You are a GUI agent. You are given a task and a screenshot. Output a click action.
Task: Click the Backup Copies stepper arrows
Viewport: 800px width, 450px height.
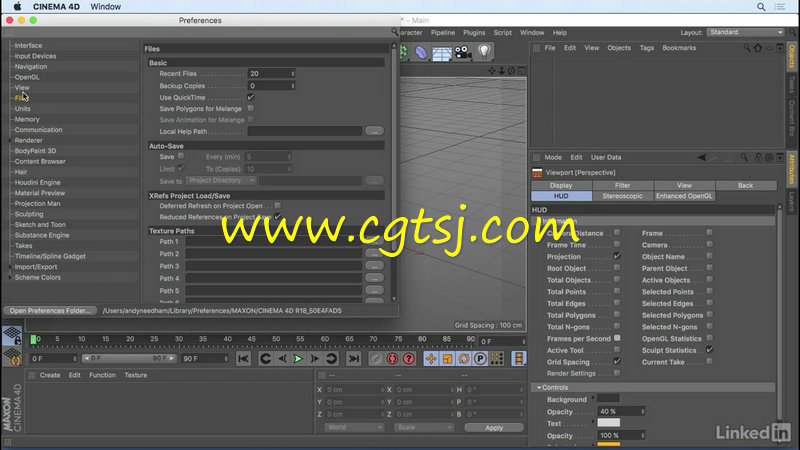pos(293,86)
